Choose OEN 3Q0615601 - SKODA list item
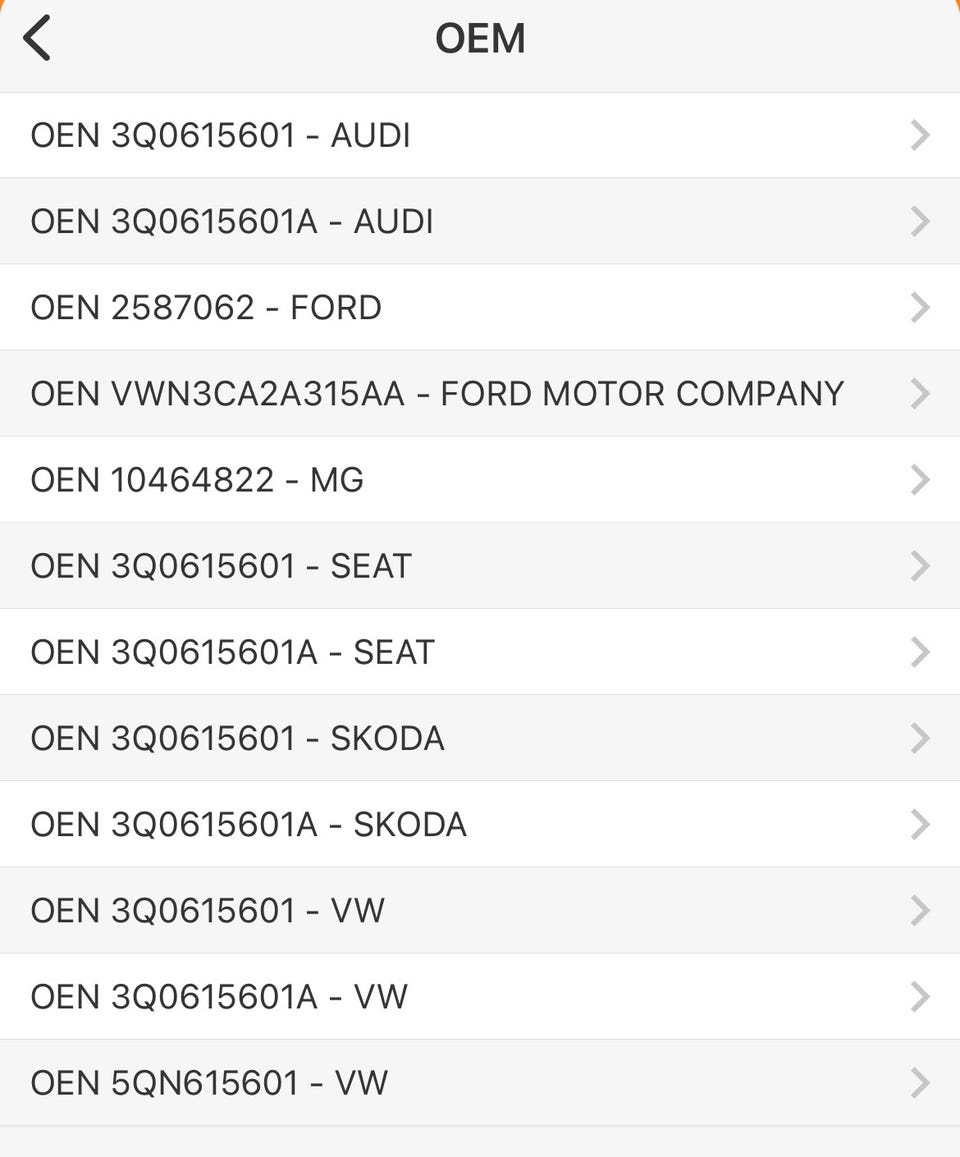The width and height of the screenshot is (960, 1157). click(x=237, y=738)
